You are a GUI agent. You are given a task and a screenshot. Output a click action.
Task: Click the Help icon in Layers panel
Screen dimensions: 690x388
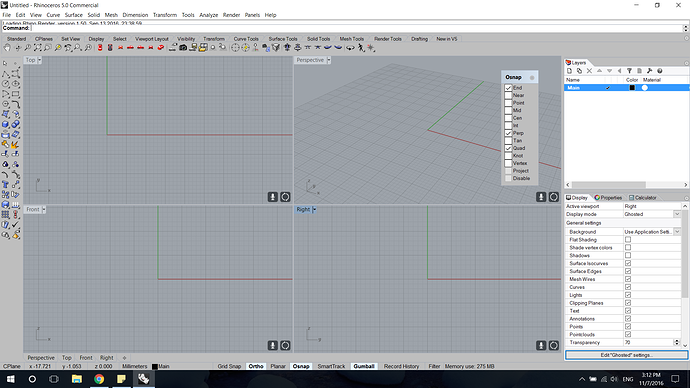(660, 71)
